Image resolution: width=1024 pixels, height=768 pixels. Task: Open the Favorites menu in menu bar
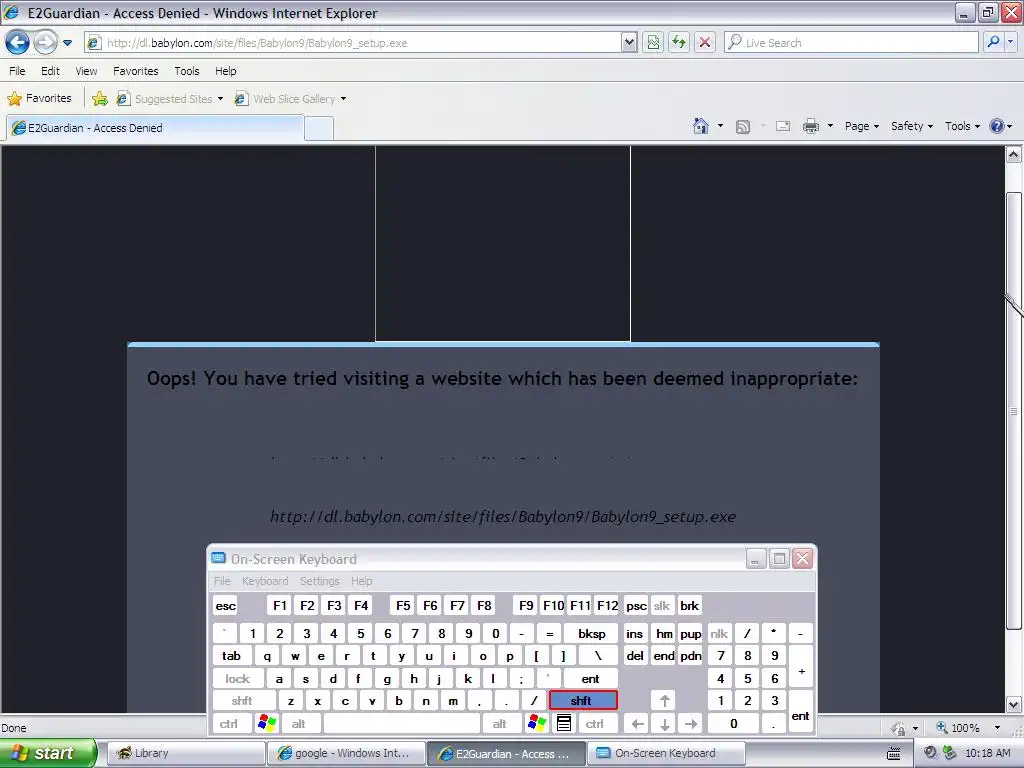[x=136, y=71]
